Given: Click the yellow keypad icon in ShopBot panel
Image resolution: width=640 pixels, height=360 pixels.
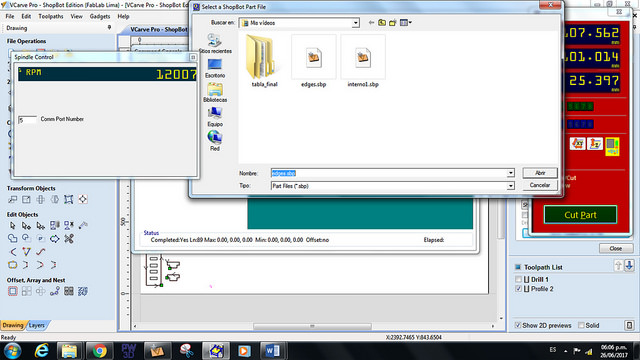Looking at the screenshot, I should coord(612,146).
